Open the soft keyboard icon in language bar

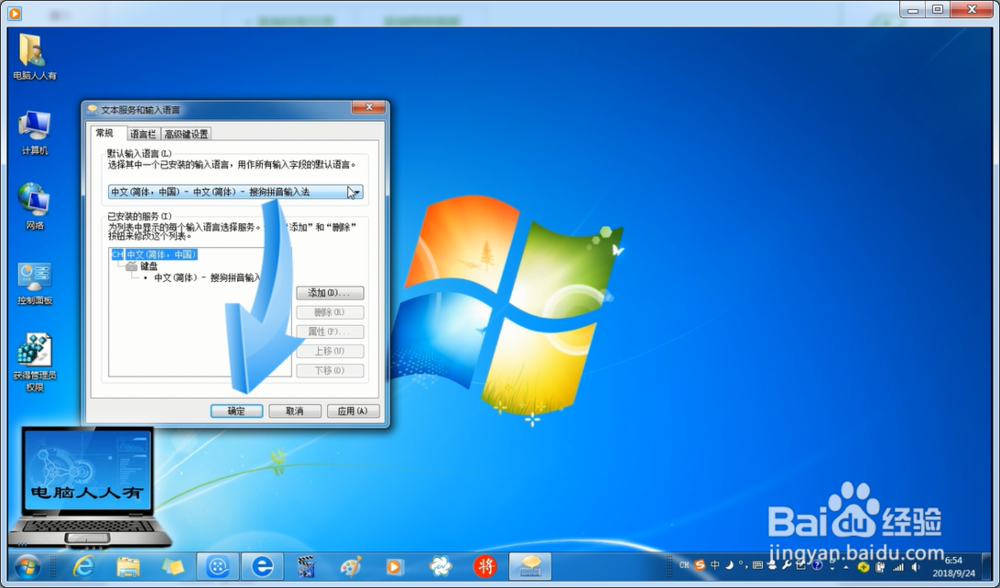758,565
